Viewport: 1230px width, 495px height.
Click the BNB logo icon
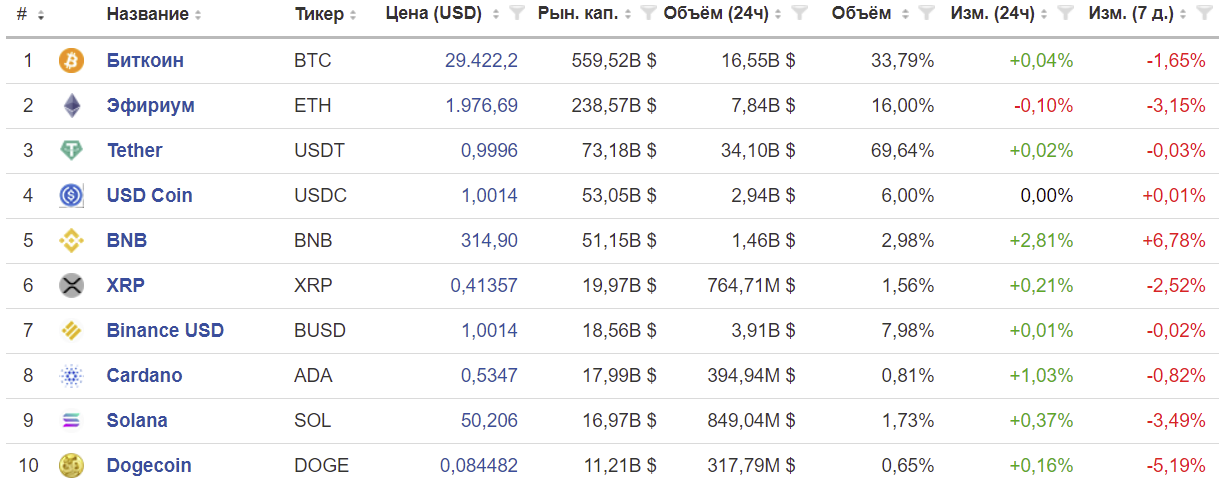coord(71,241)
